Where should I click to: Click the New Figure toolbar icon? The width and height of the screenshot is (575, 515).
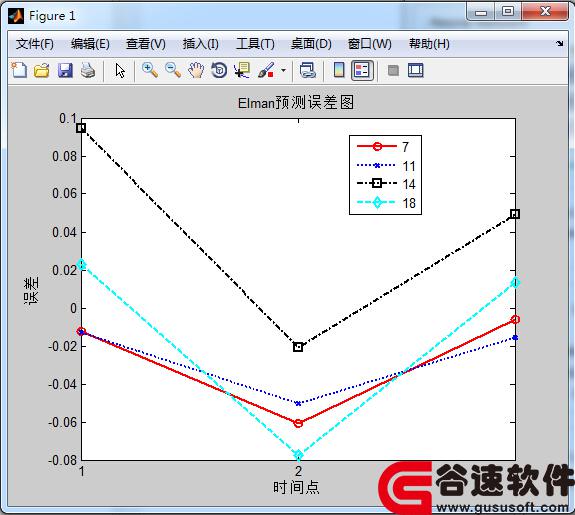(19, 70)
